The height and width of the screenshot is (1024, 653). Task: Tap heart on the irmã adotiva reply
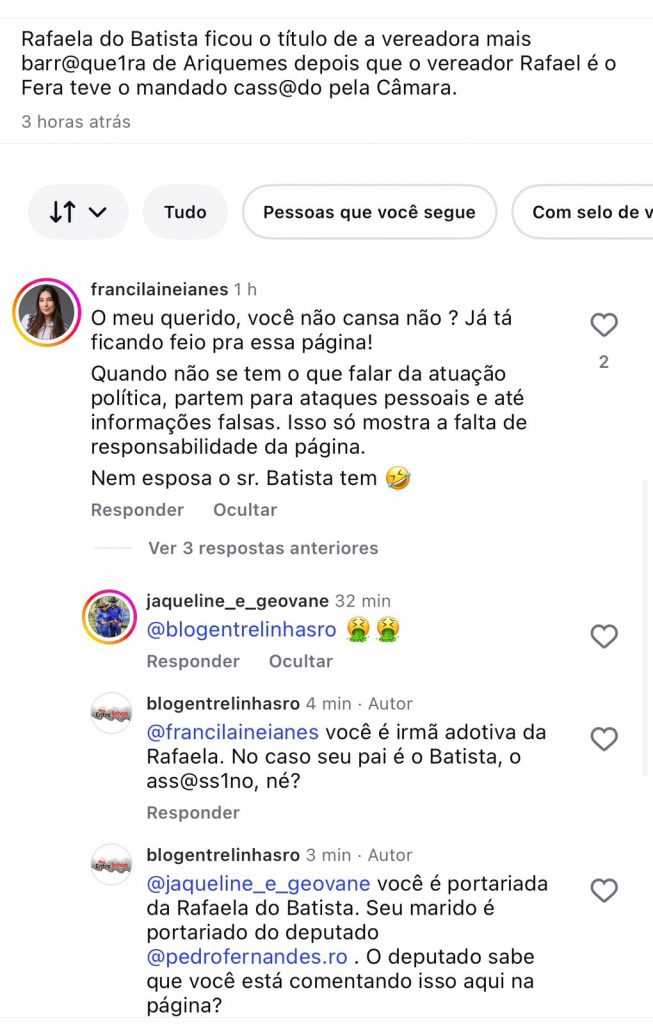(604, 739)
